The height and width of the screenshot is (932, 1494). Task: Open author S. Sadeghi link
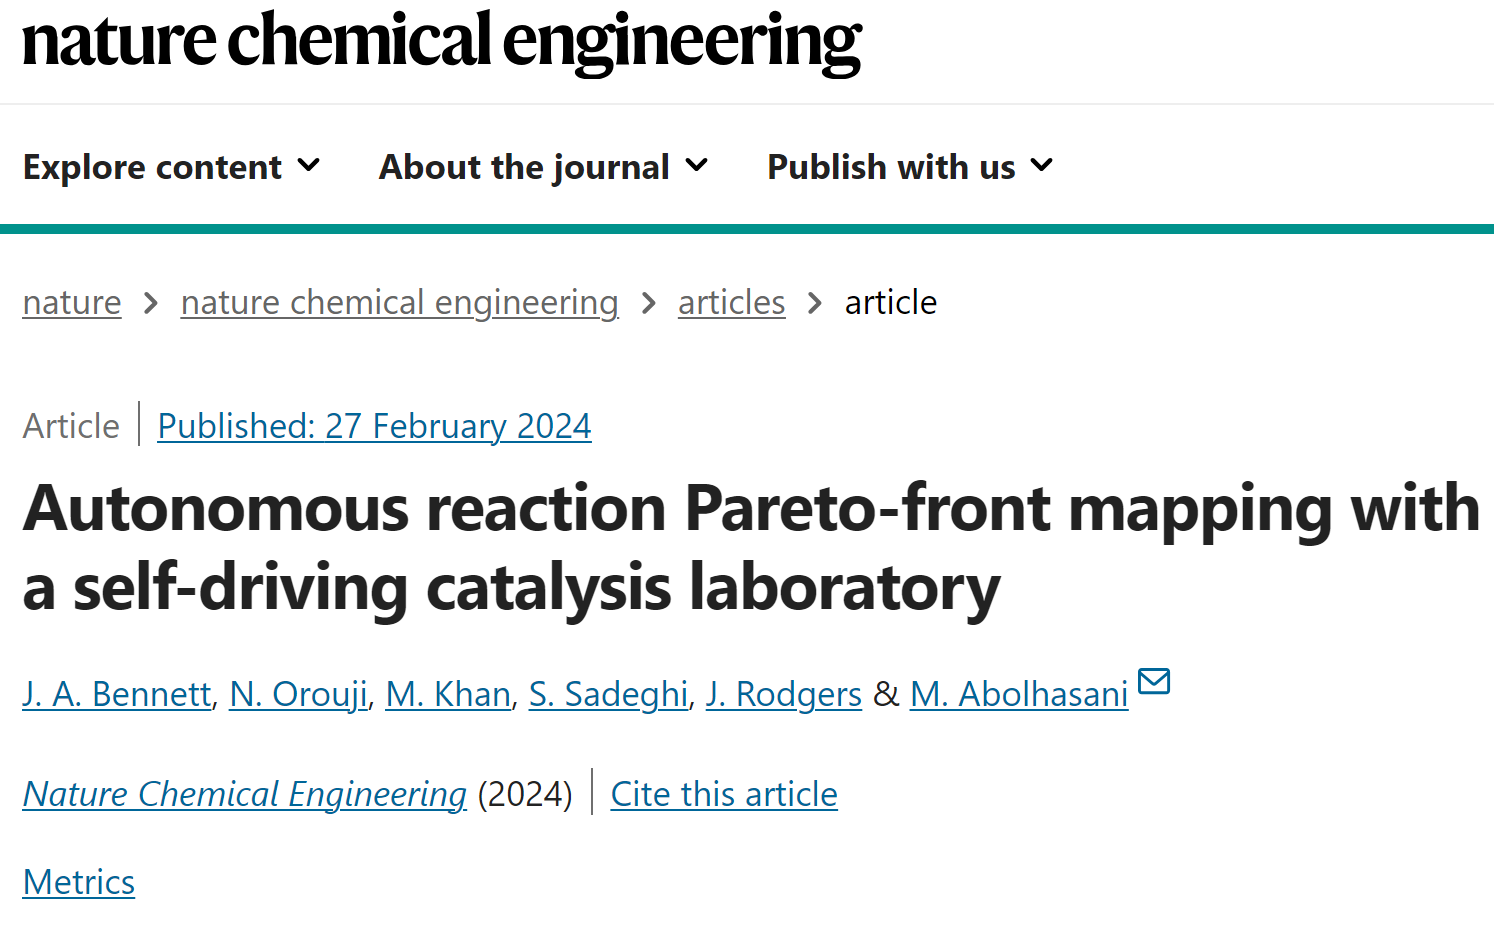[609, 694]
